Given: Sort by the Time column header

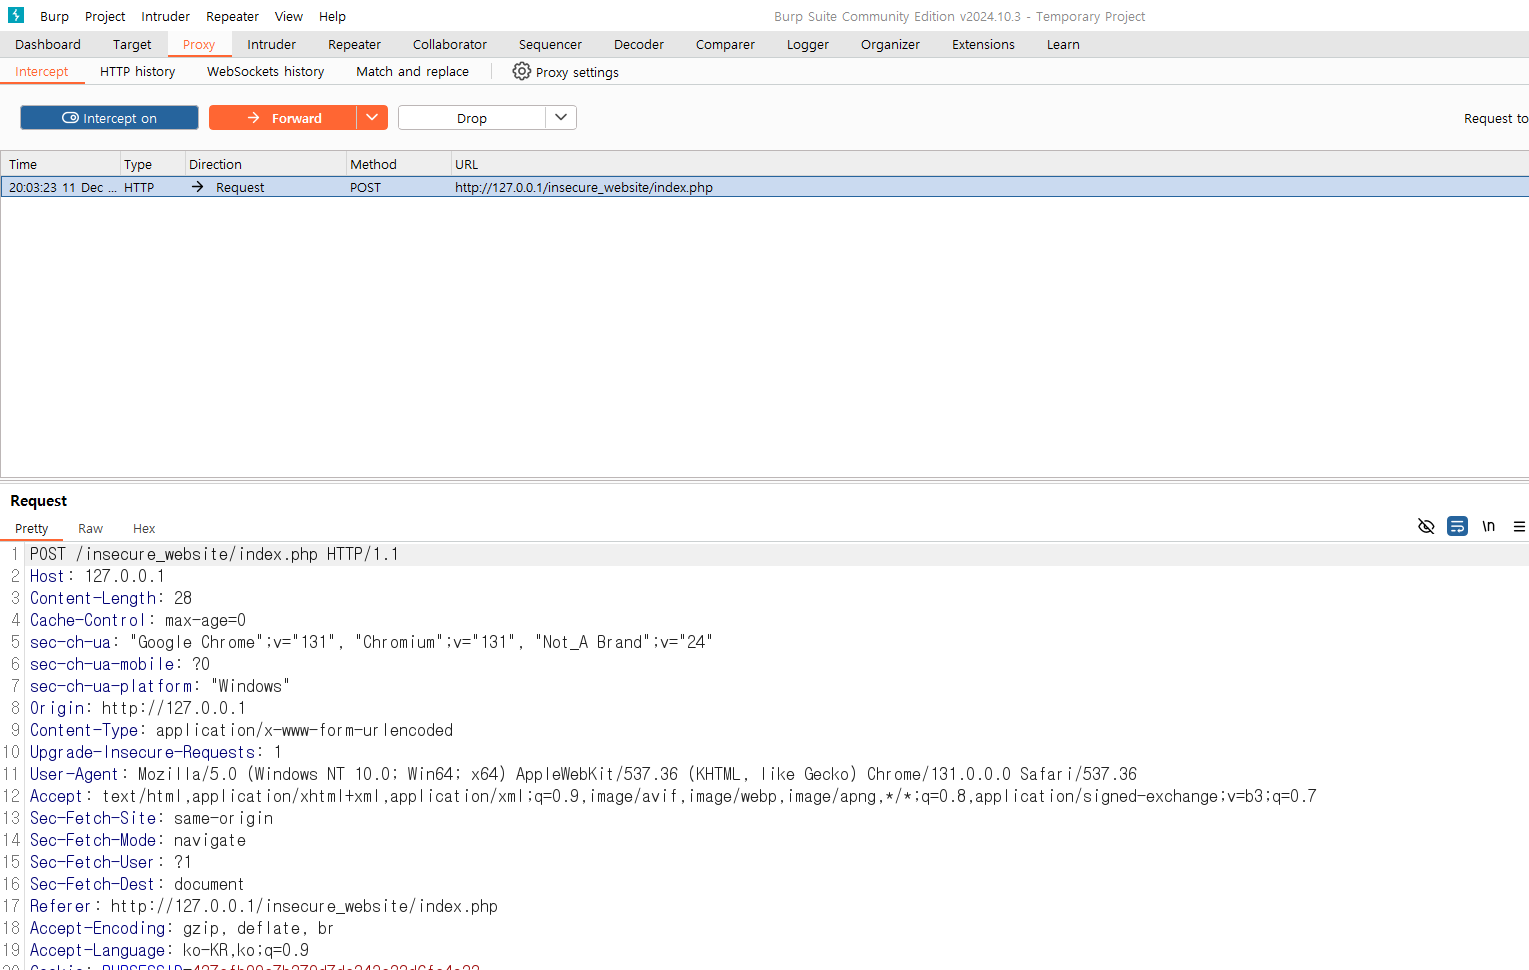Looking at the screenshot, I should pyautogui.click(x=60, y=164).
